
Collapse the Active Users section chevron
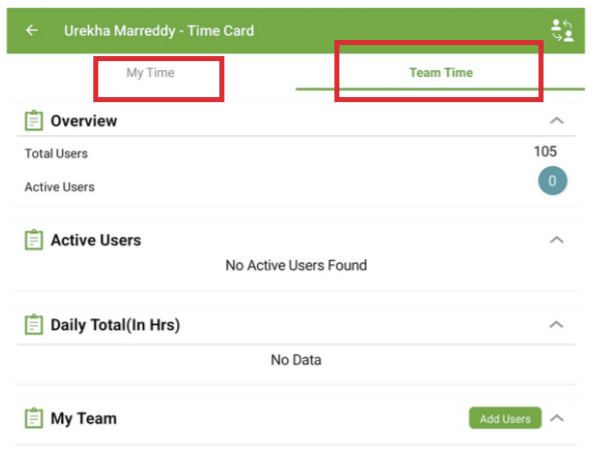(x=557, y=240)
